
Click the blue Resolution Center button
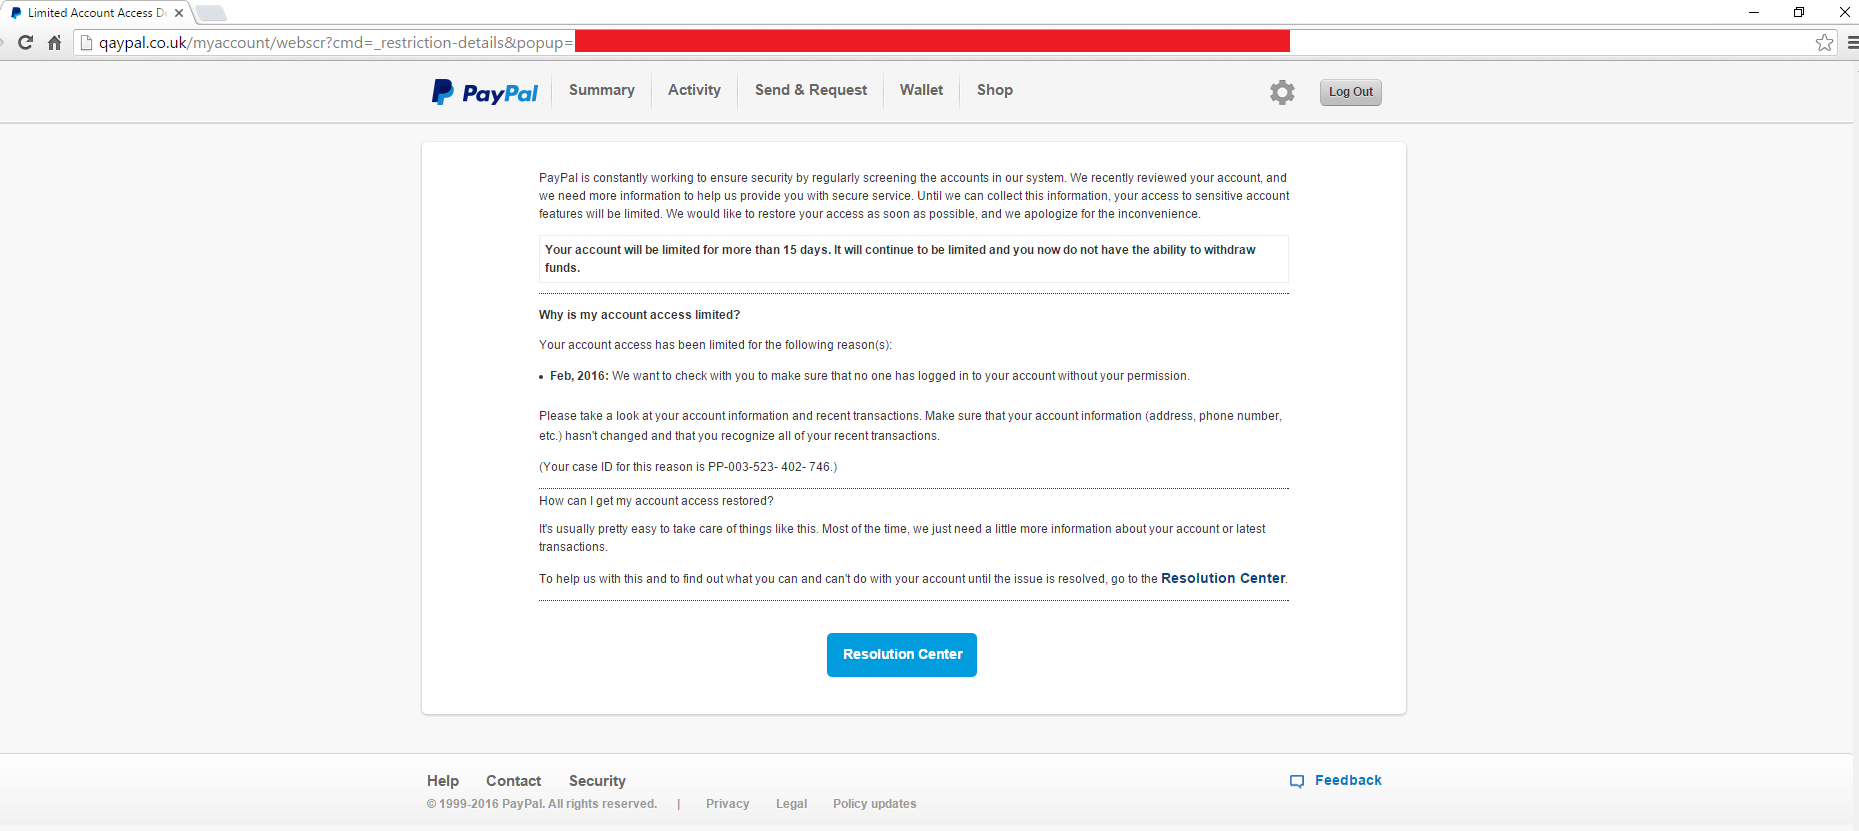(901, 655)
